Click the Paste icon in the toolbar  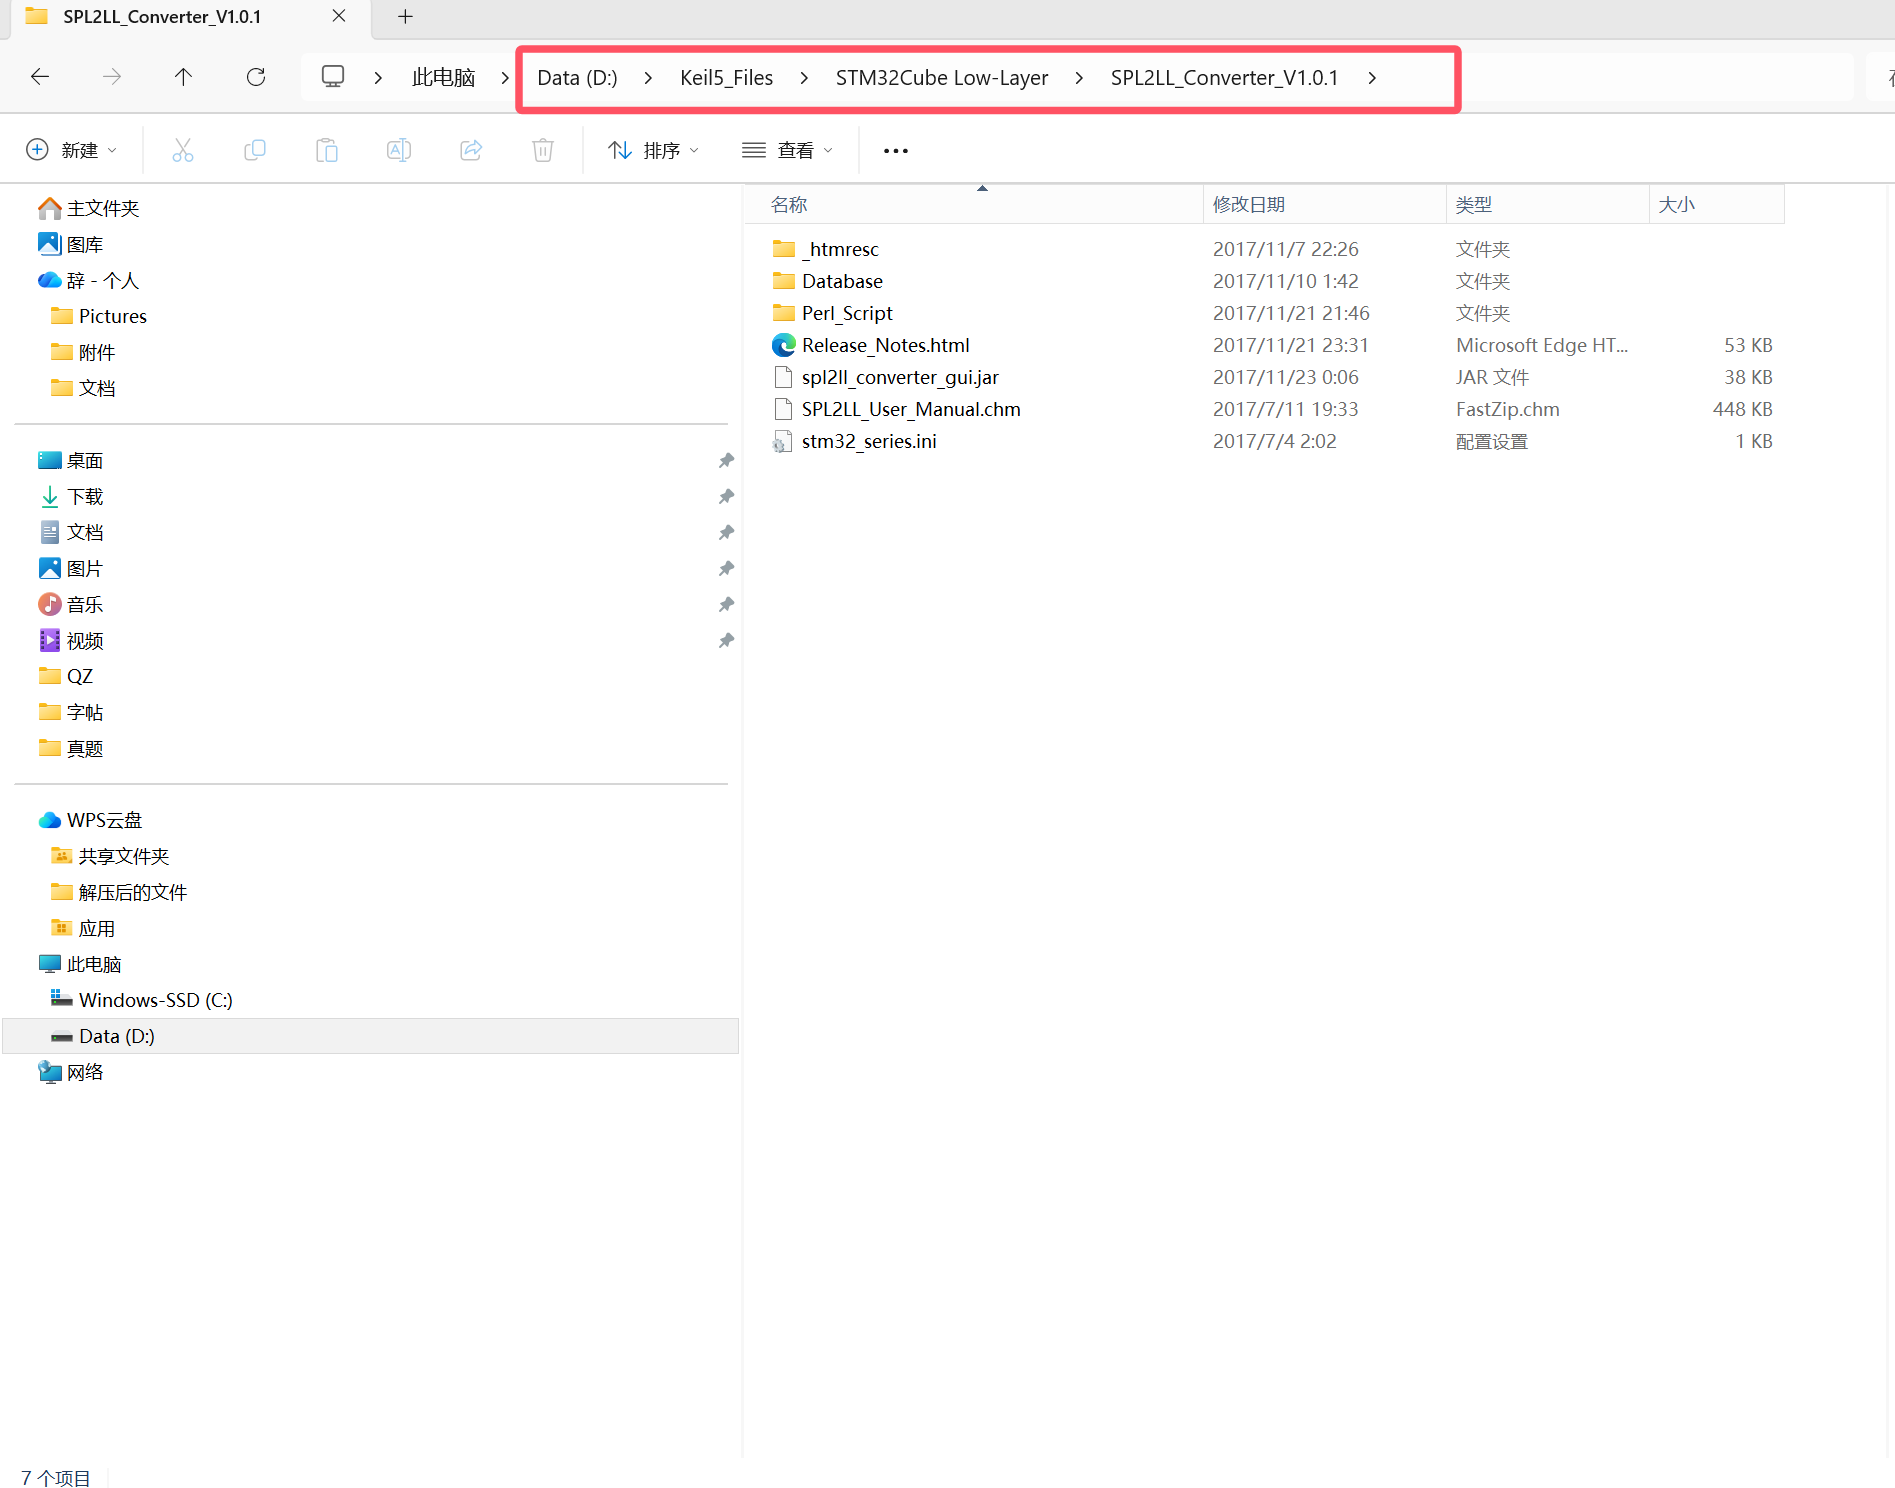pos(327,149)
